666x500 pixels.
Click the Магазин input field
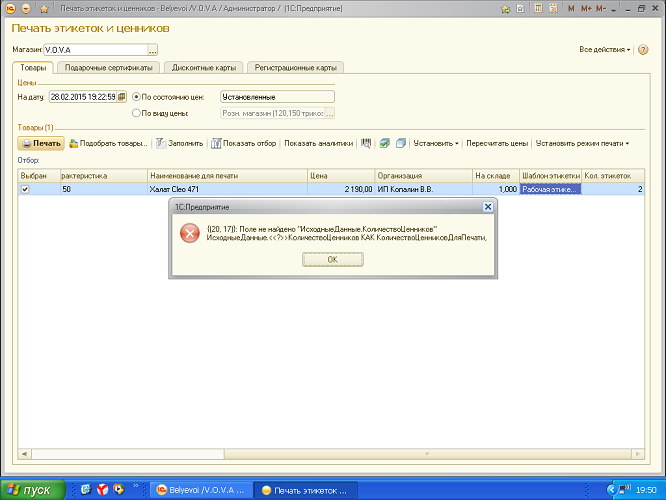(95, 49)
